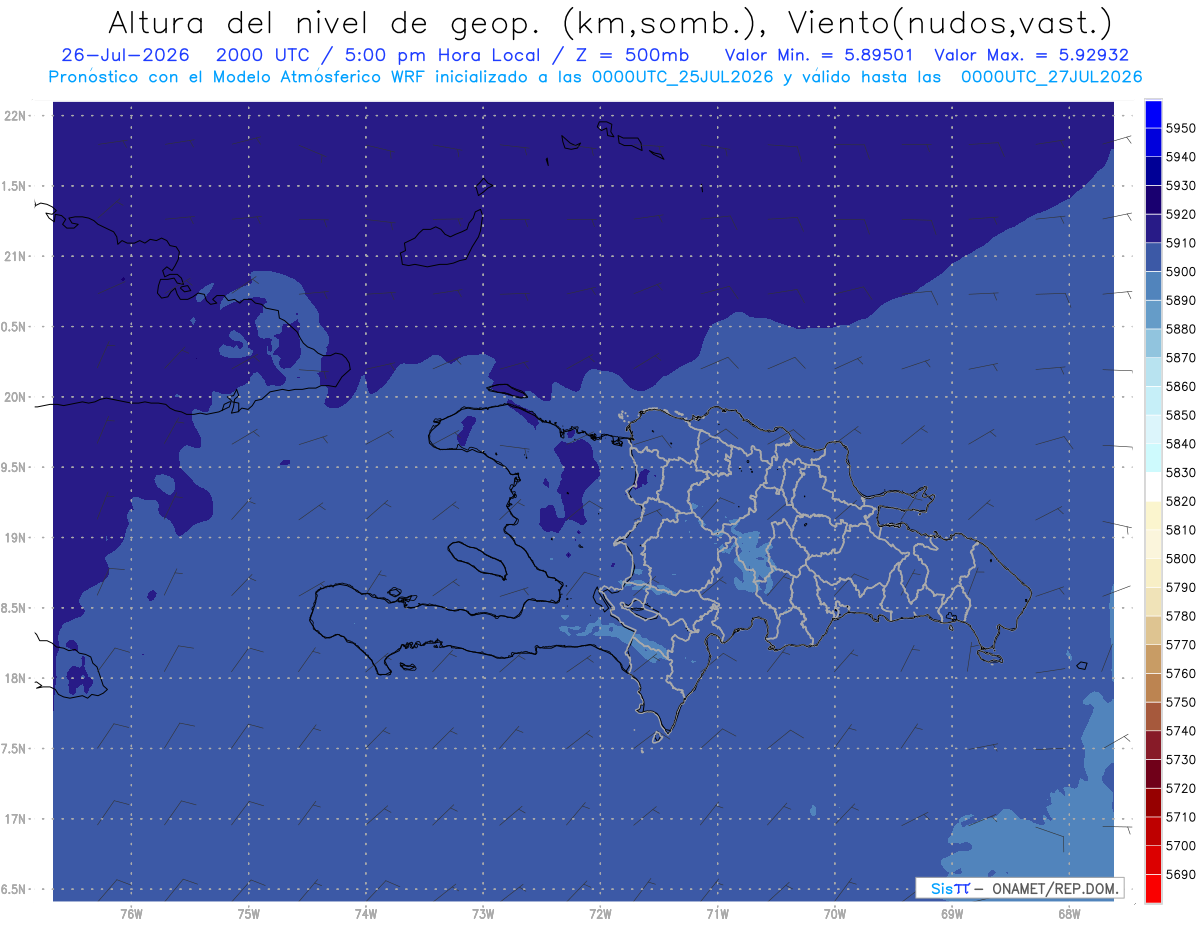Click the color bar swatch between 5760 and 5770
This screenshot has width=1200, height=927.
1153,659
